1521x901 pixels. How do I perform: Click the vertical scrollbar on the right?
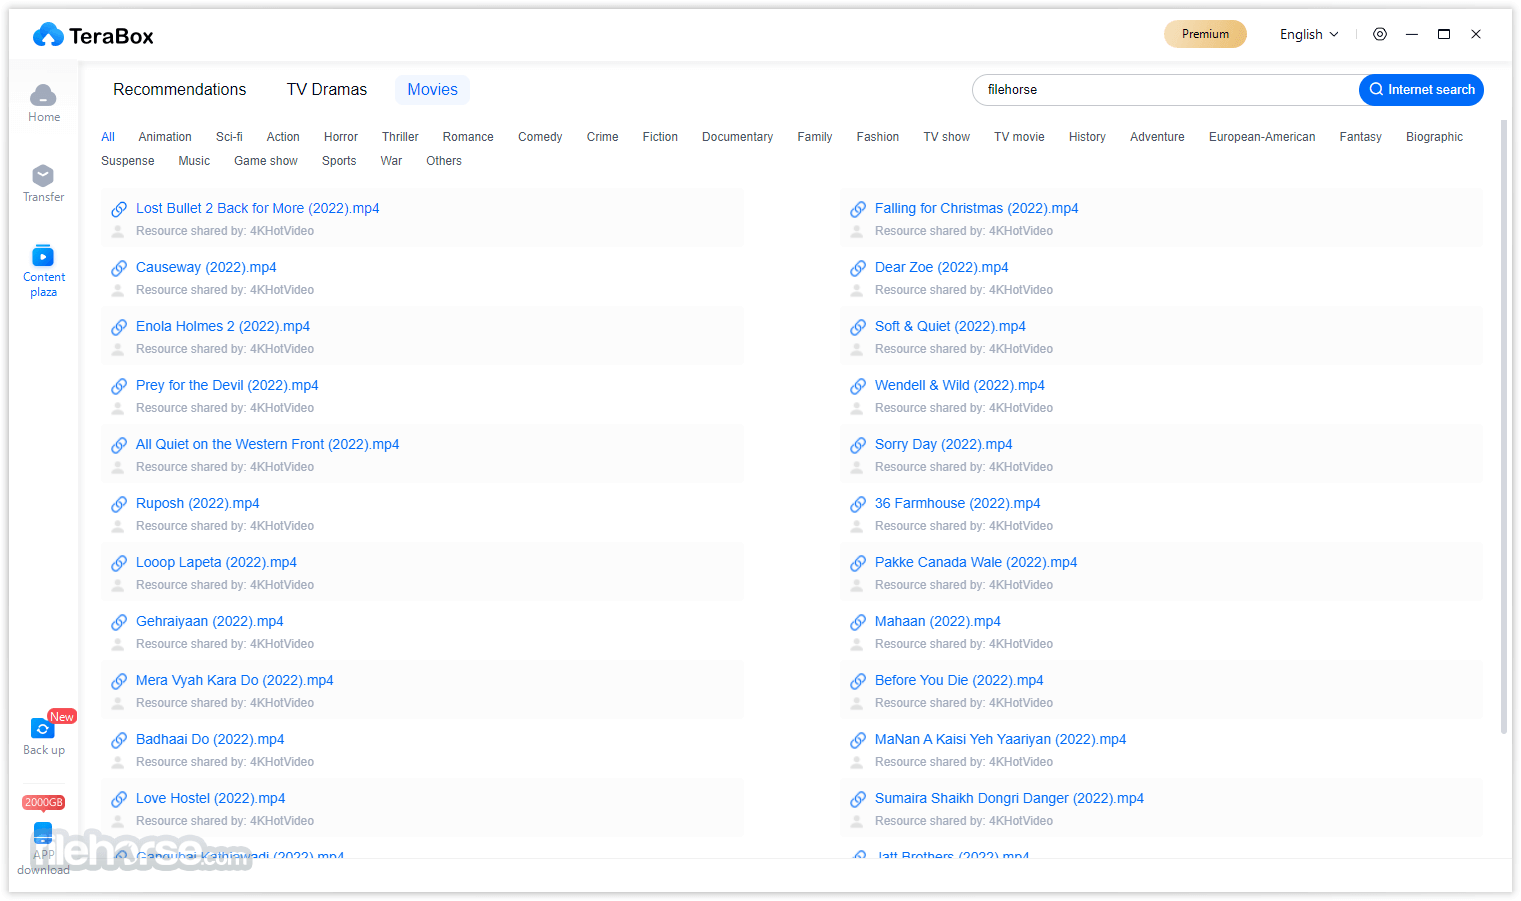1504,427
